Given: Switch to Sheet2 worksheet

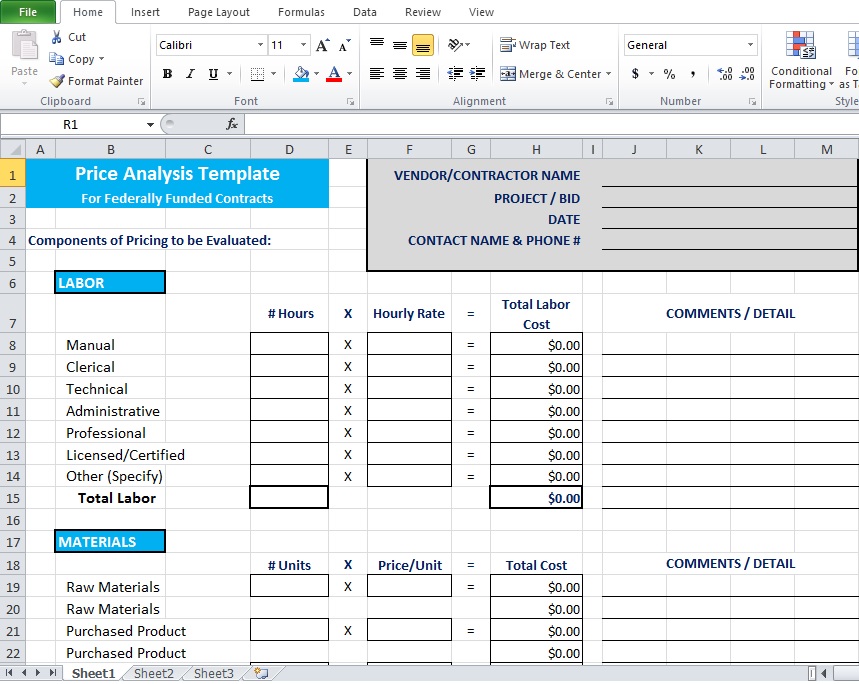Looking at the screenshot, I should click(x=154, y=673).
